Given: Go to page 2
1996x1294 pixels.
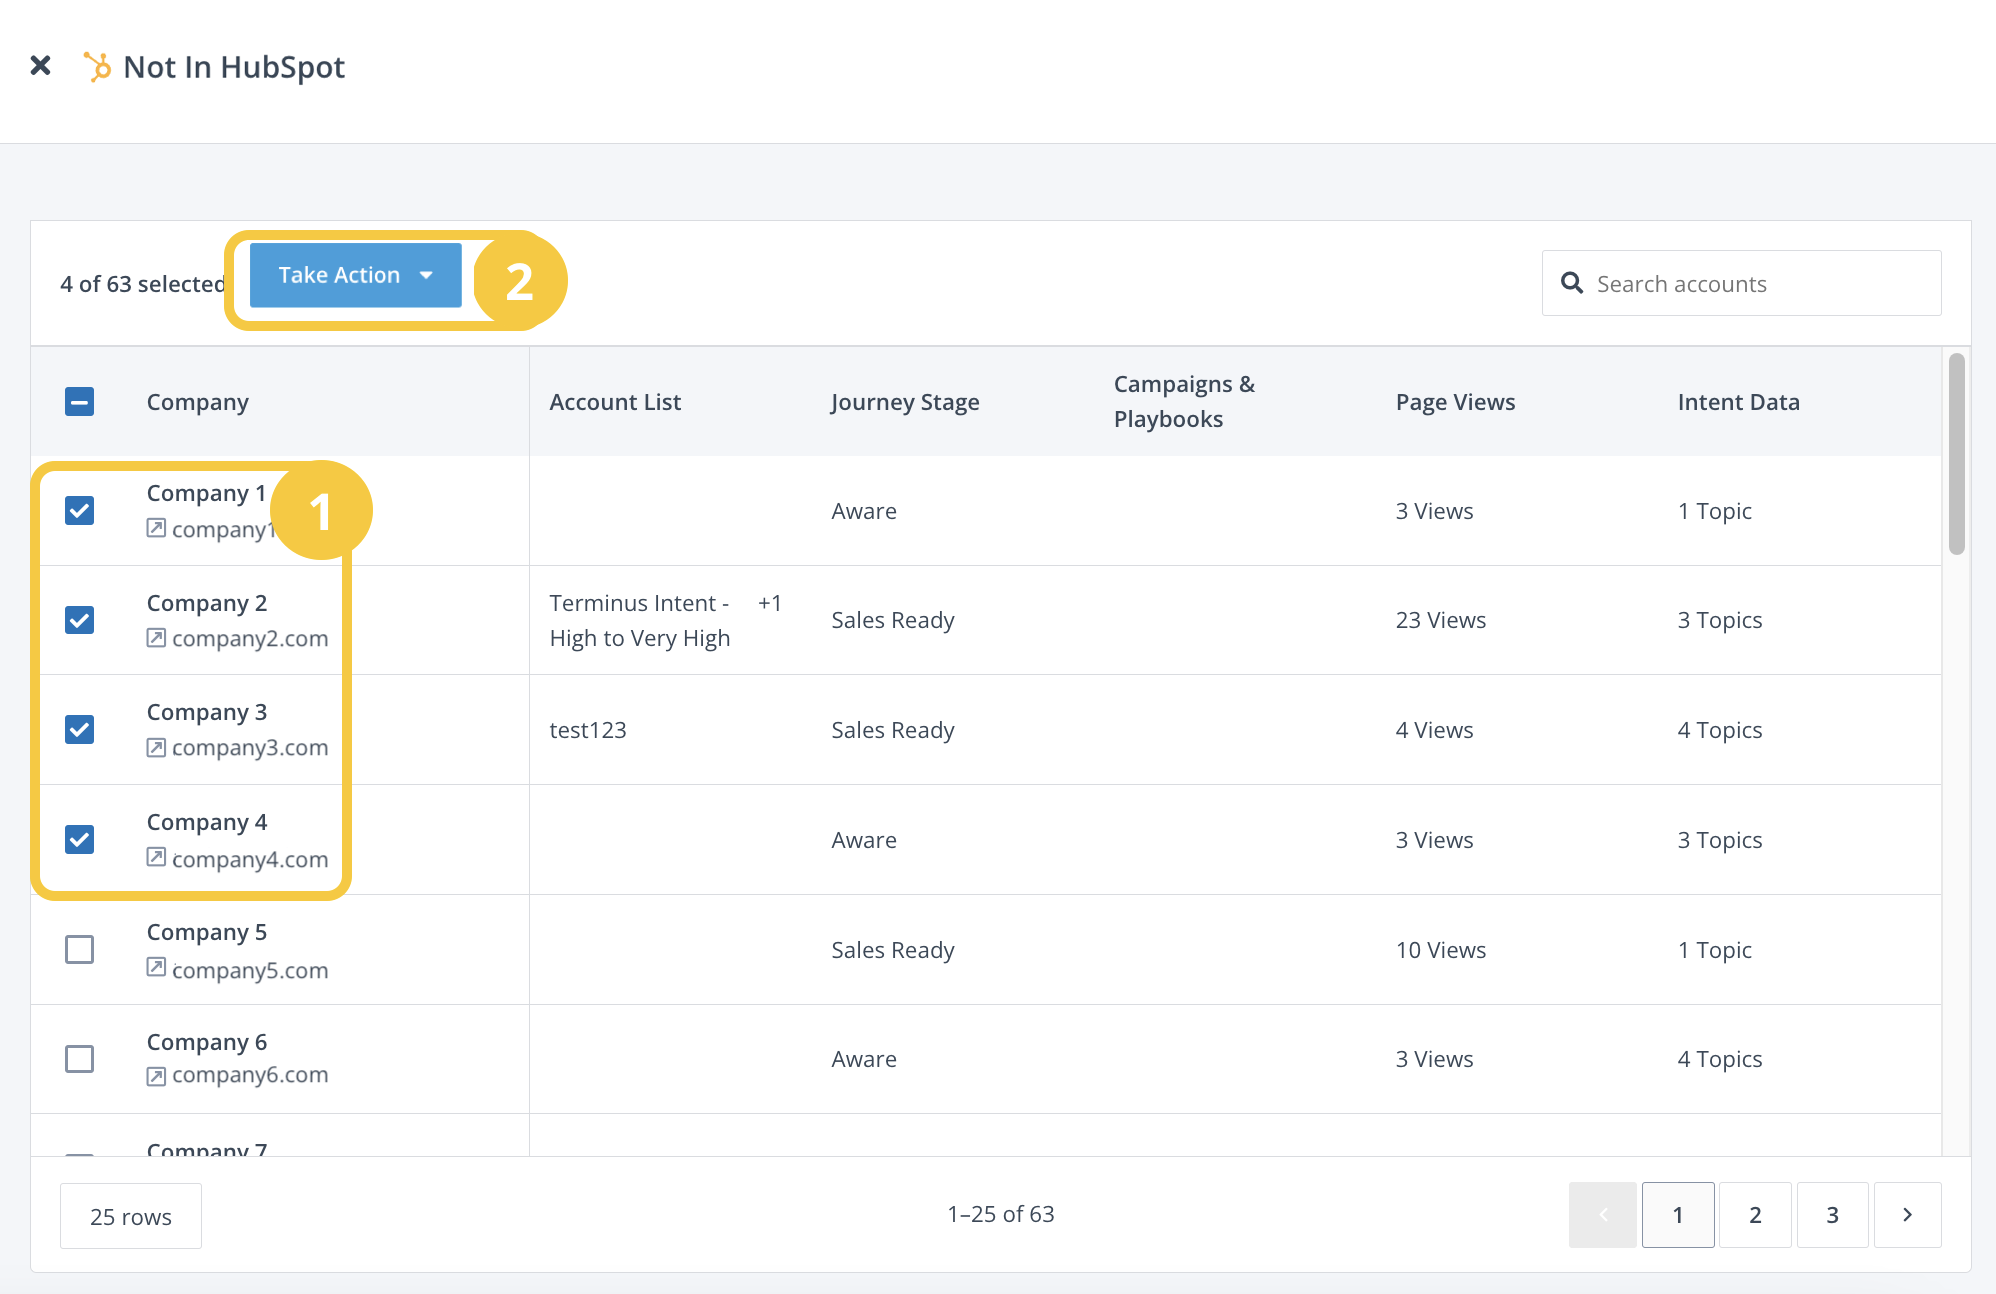Looking at the screenshot, I should click(1755, 1215).
